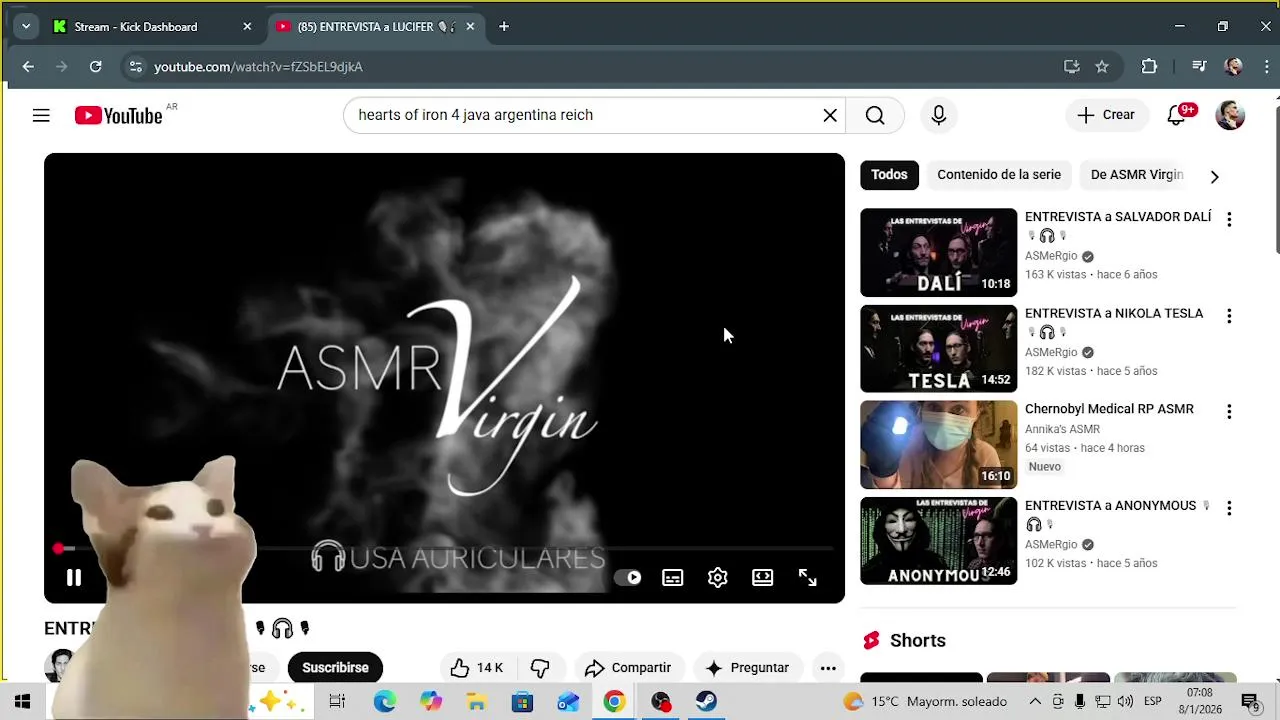Open Steam from the taskbar
The image size is (1280, 720).
coord(707,702)
